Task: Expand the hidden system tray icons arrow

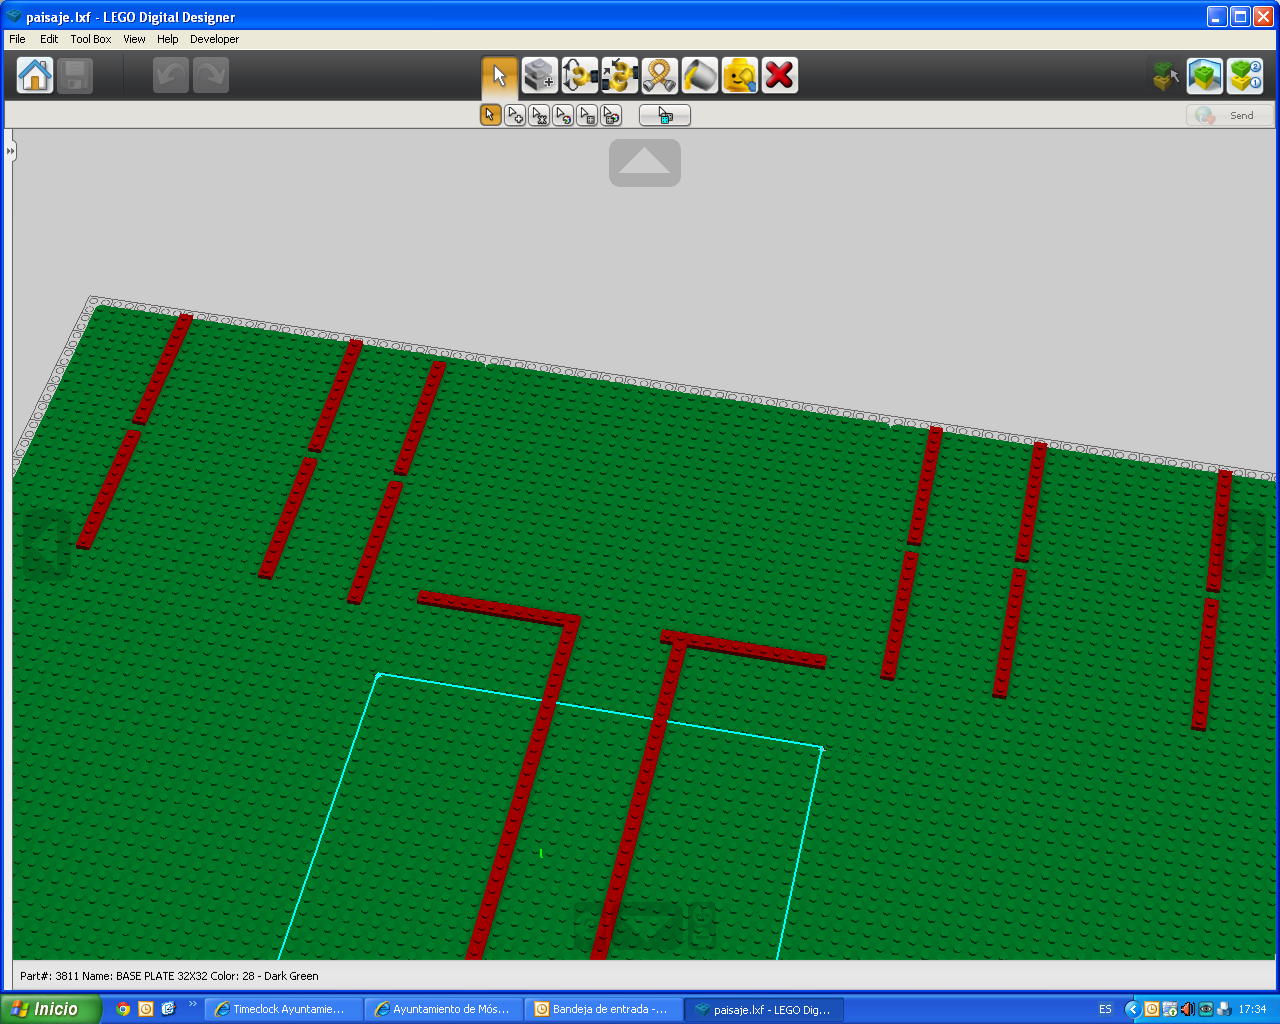Action: (x=1132, y=1010)
